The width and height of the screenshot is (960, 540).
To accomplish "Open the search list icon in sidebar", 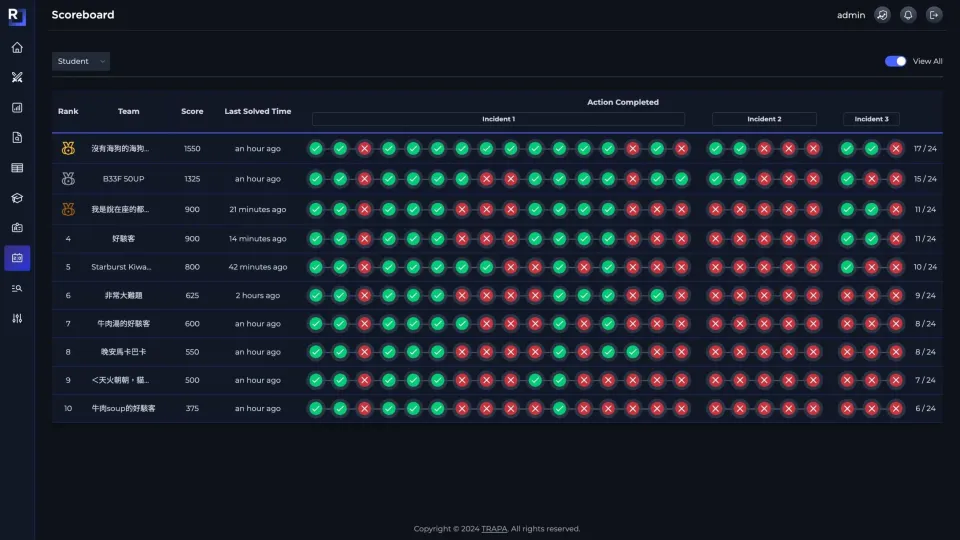I will point(17,288).
